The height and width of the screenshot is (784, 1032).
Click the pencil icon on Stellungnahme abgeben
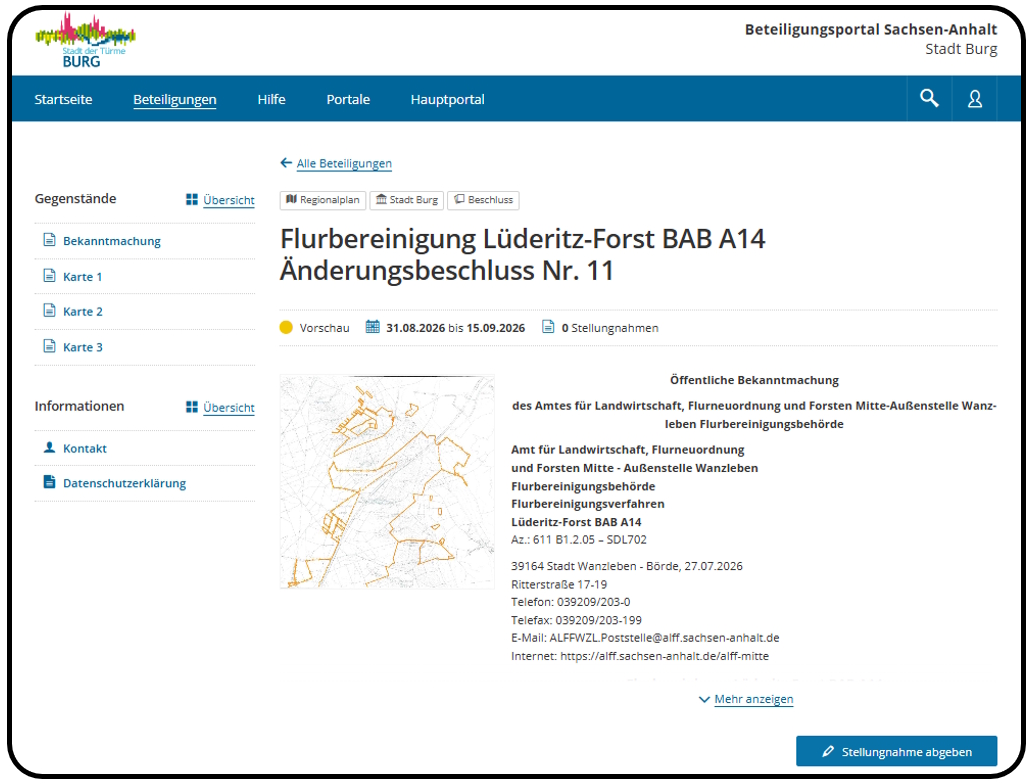pos(828,751)
